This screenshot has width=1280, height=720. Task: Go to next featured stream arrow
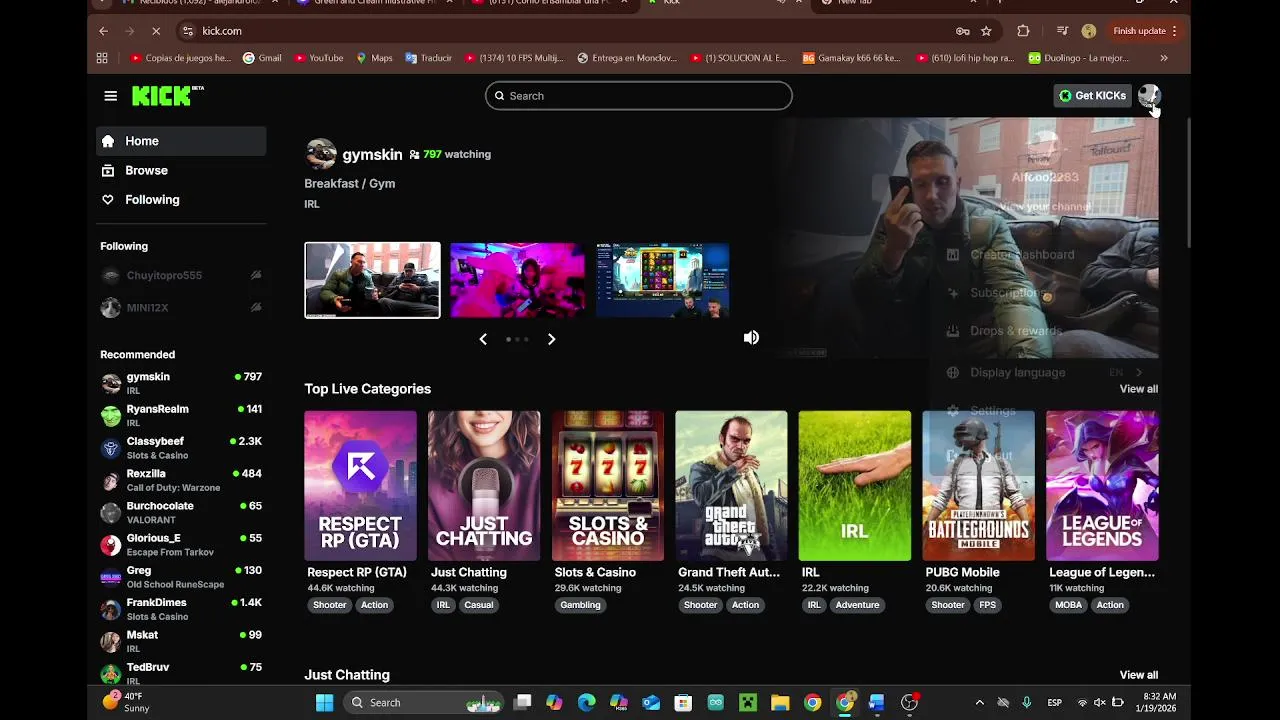coord(551,339)
